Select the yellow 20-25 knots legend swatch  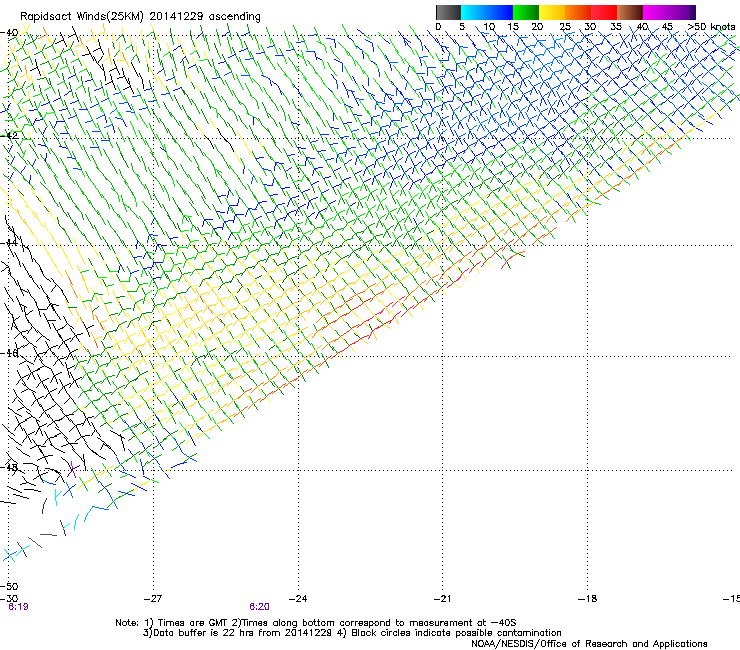pos(552,12)
